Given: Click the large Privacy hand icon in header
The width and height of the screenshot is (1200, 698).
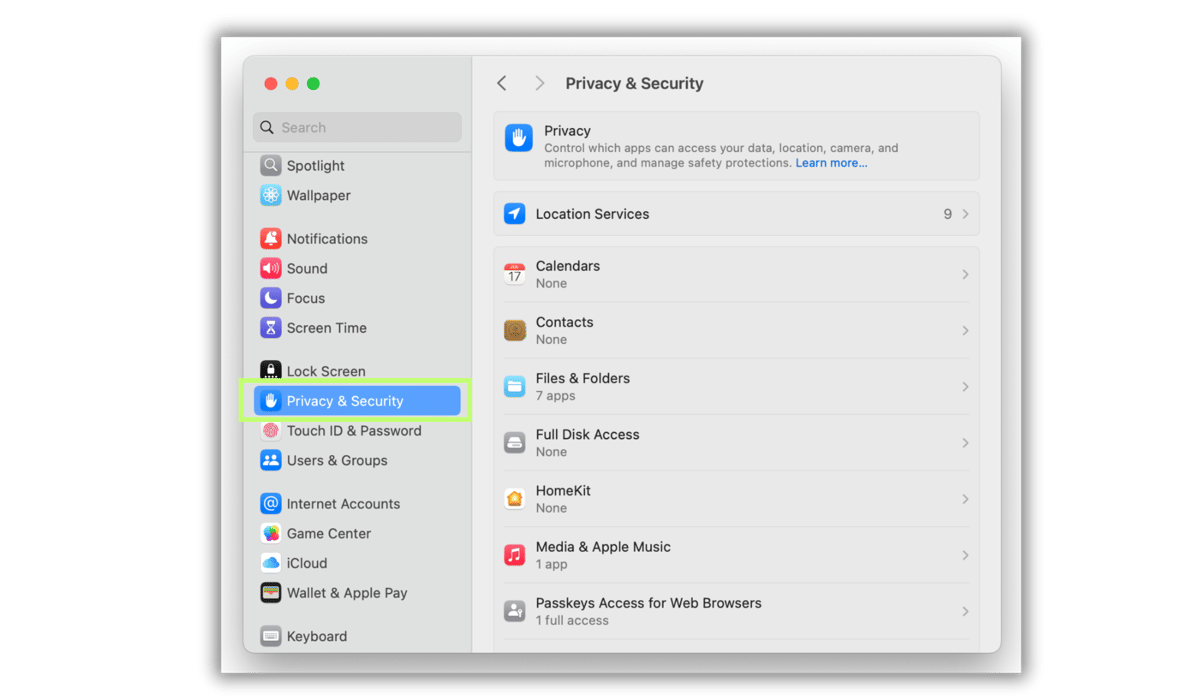Looking at the screenshot, I should pos(518,138).
